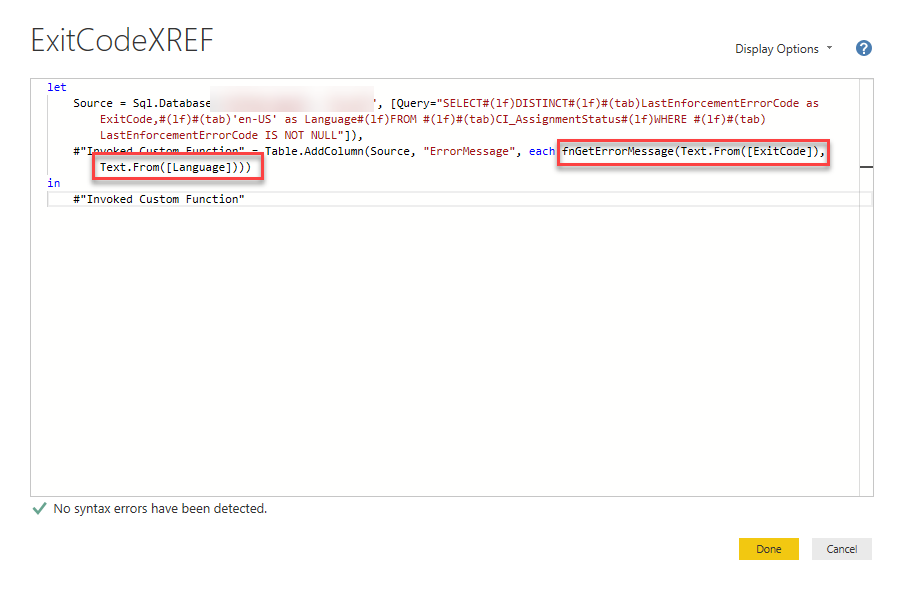Click the 'No syntax errors have been detected' message
Screen dimensions: 902x590
(160, 509)
